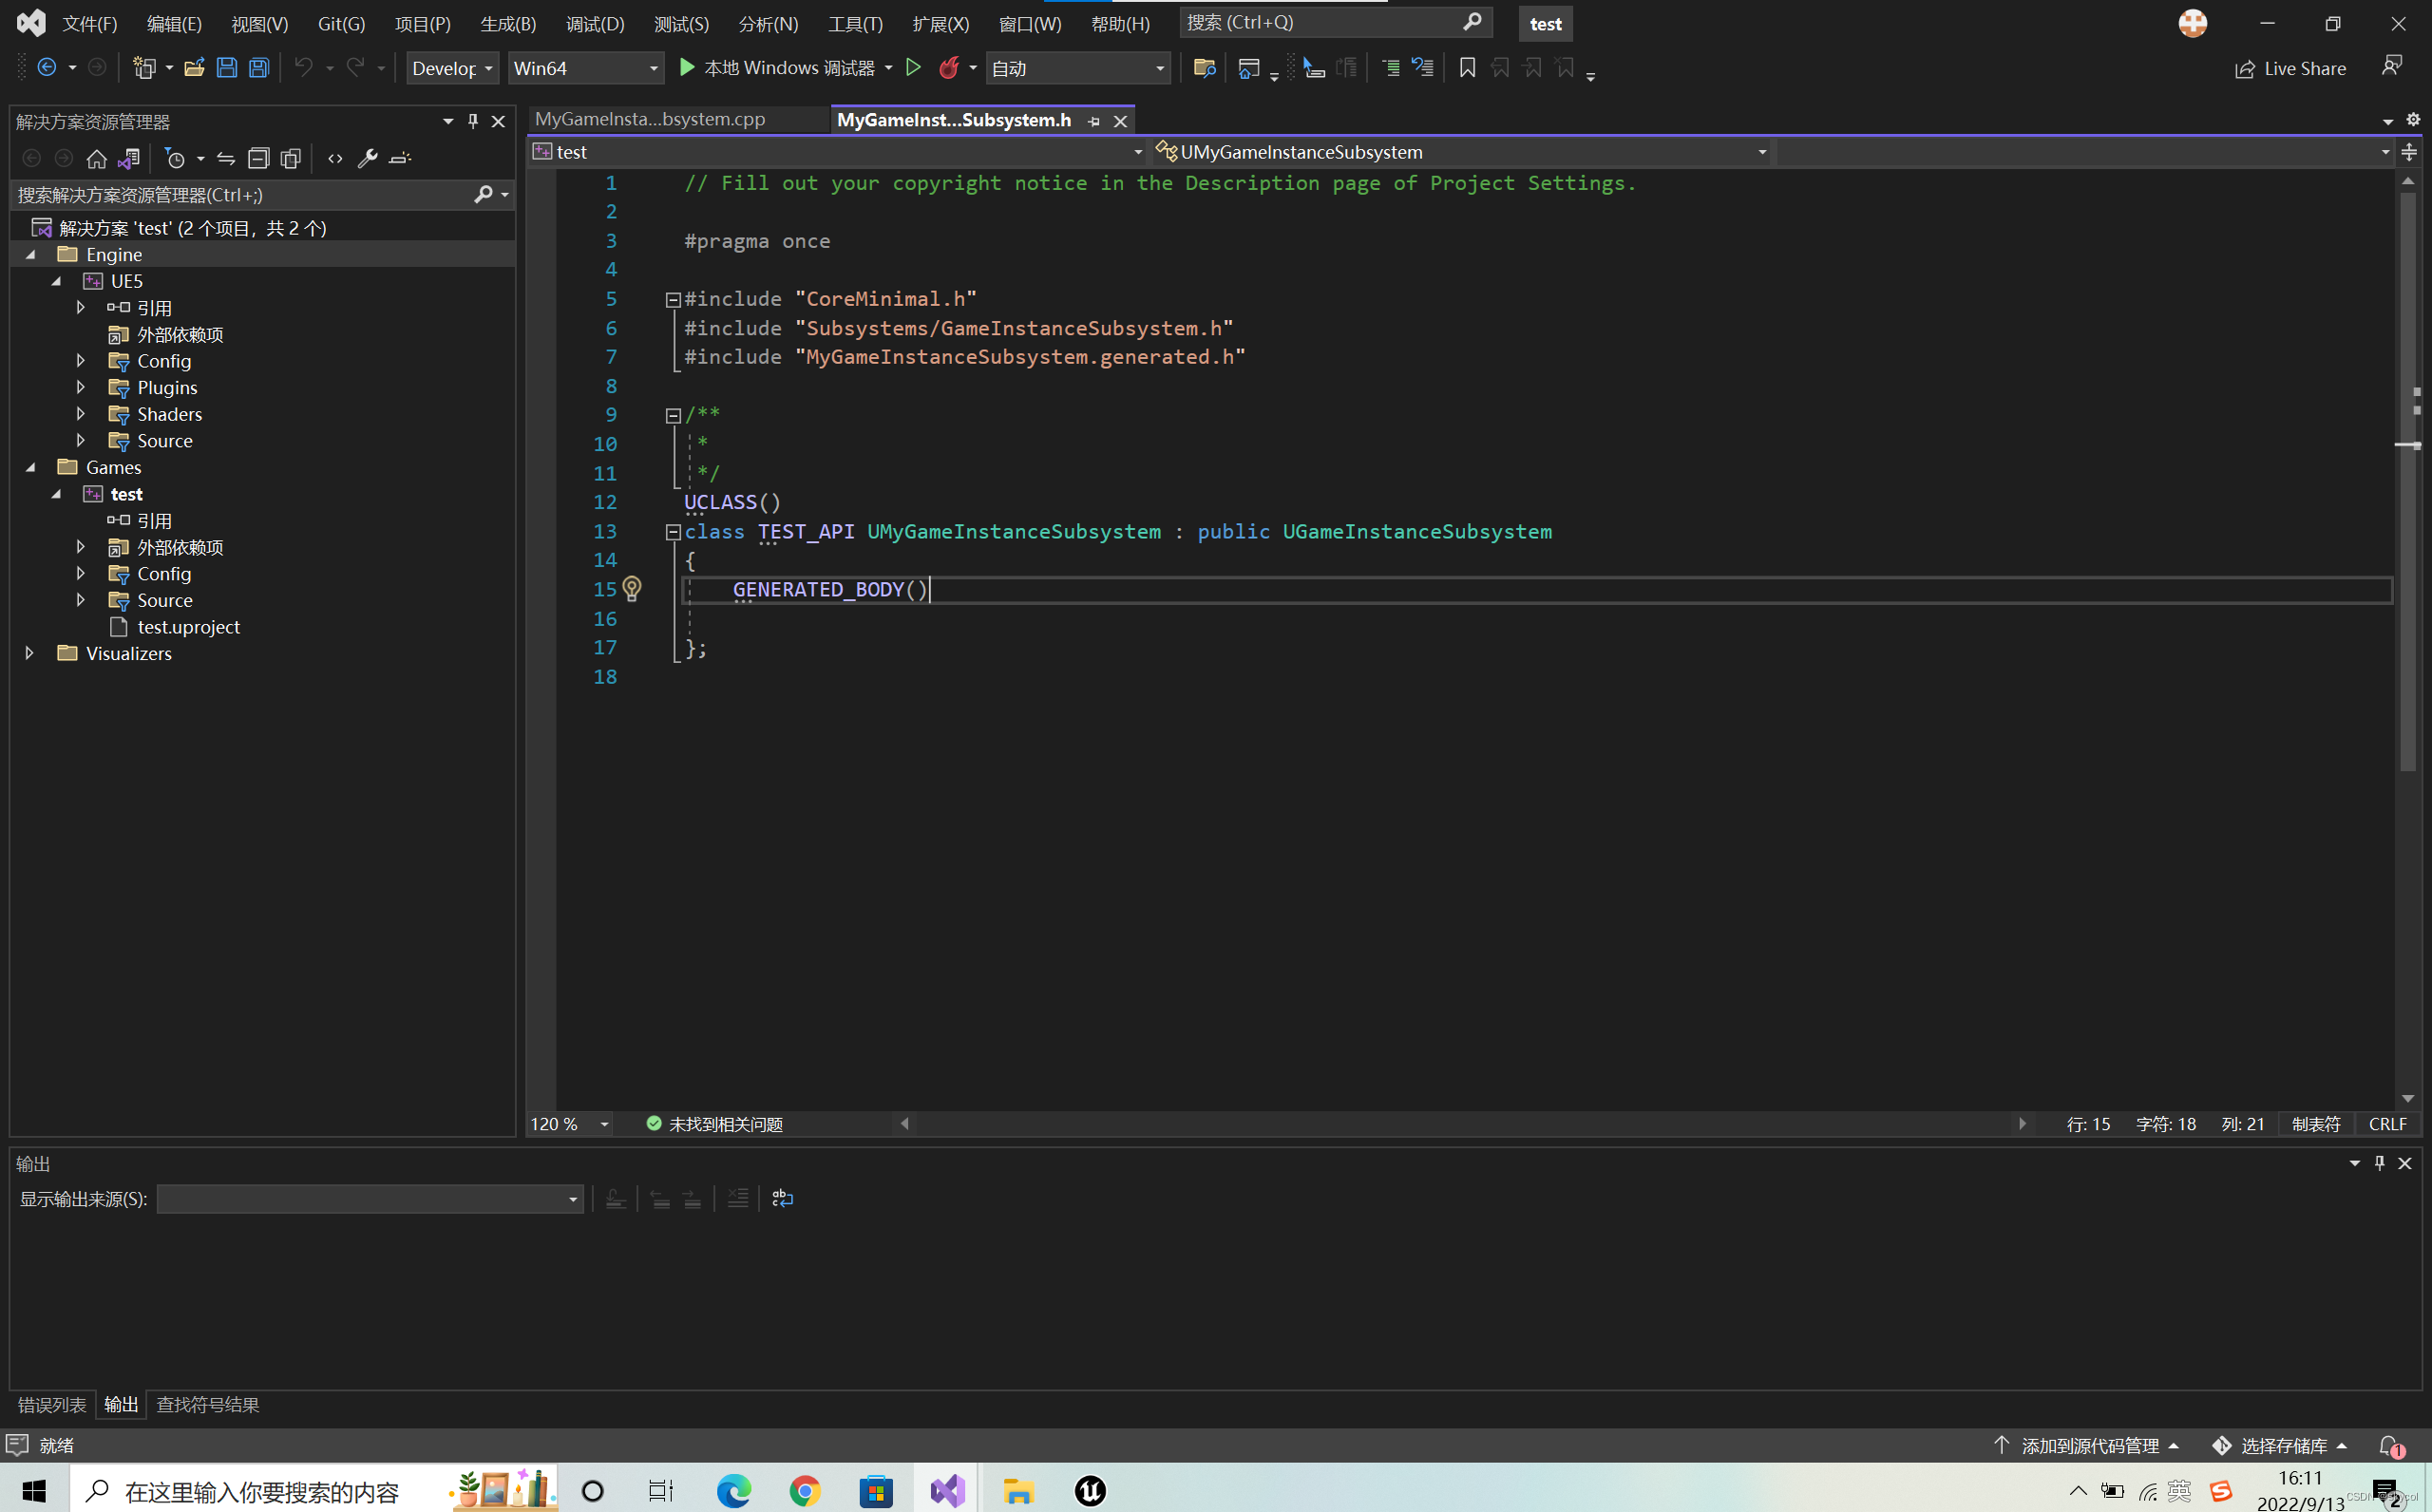Collapse the class definition fold on line 13
The width and height of the screenshot is (2432, 1512).
(673, 532)
